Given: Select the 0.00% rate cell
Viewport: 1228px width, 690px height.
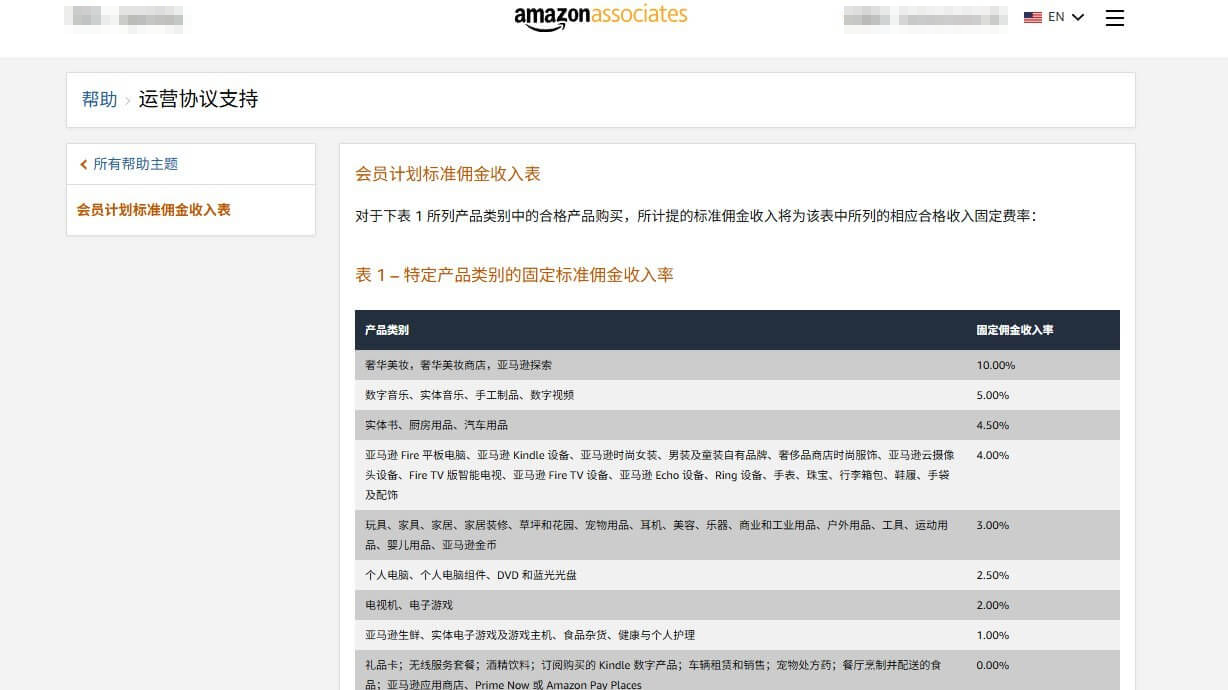Looking at the screenshot, I should pos(993,665).
